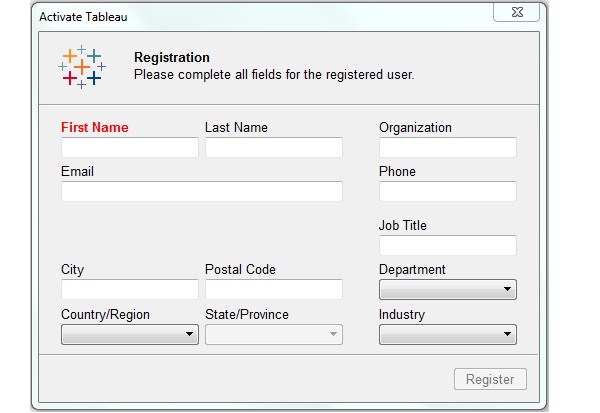Screen dimensions: 600x413
Task: Click the Tableau logo icon
Action: click(81, 67)
